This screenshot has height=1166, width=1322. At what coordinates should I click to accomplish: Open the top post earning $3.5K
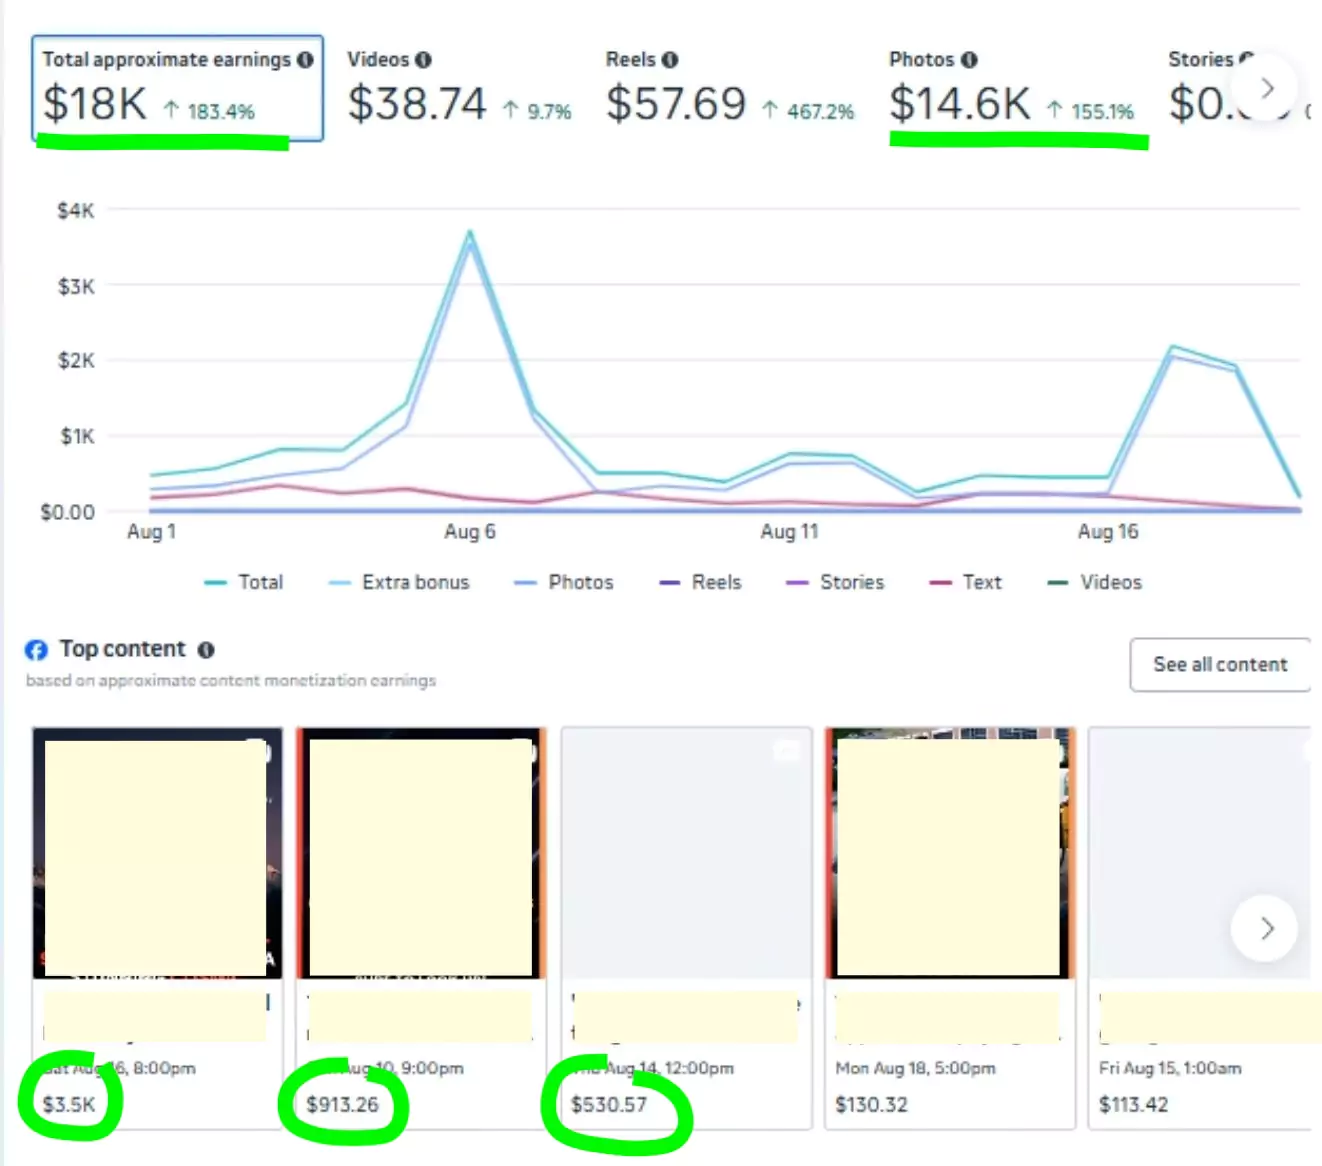point(157,855)
